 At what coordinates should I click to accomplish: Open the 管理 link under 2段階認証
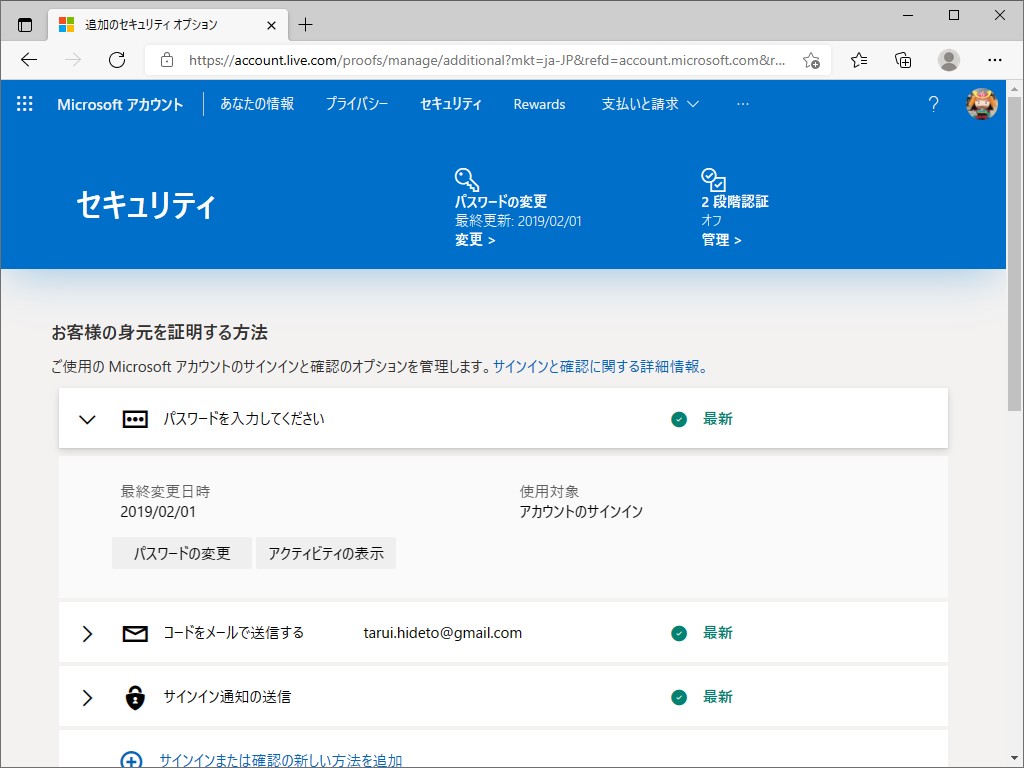[x=716, y=239]
